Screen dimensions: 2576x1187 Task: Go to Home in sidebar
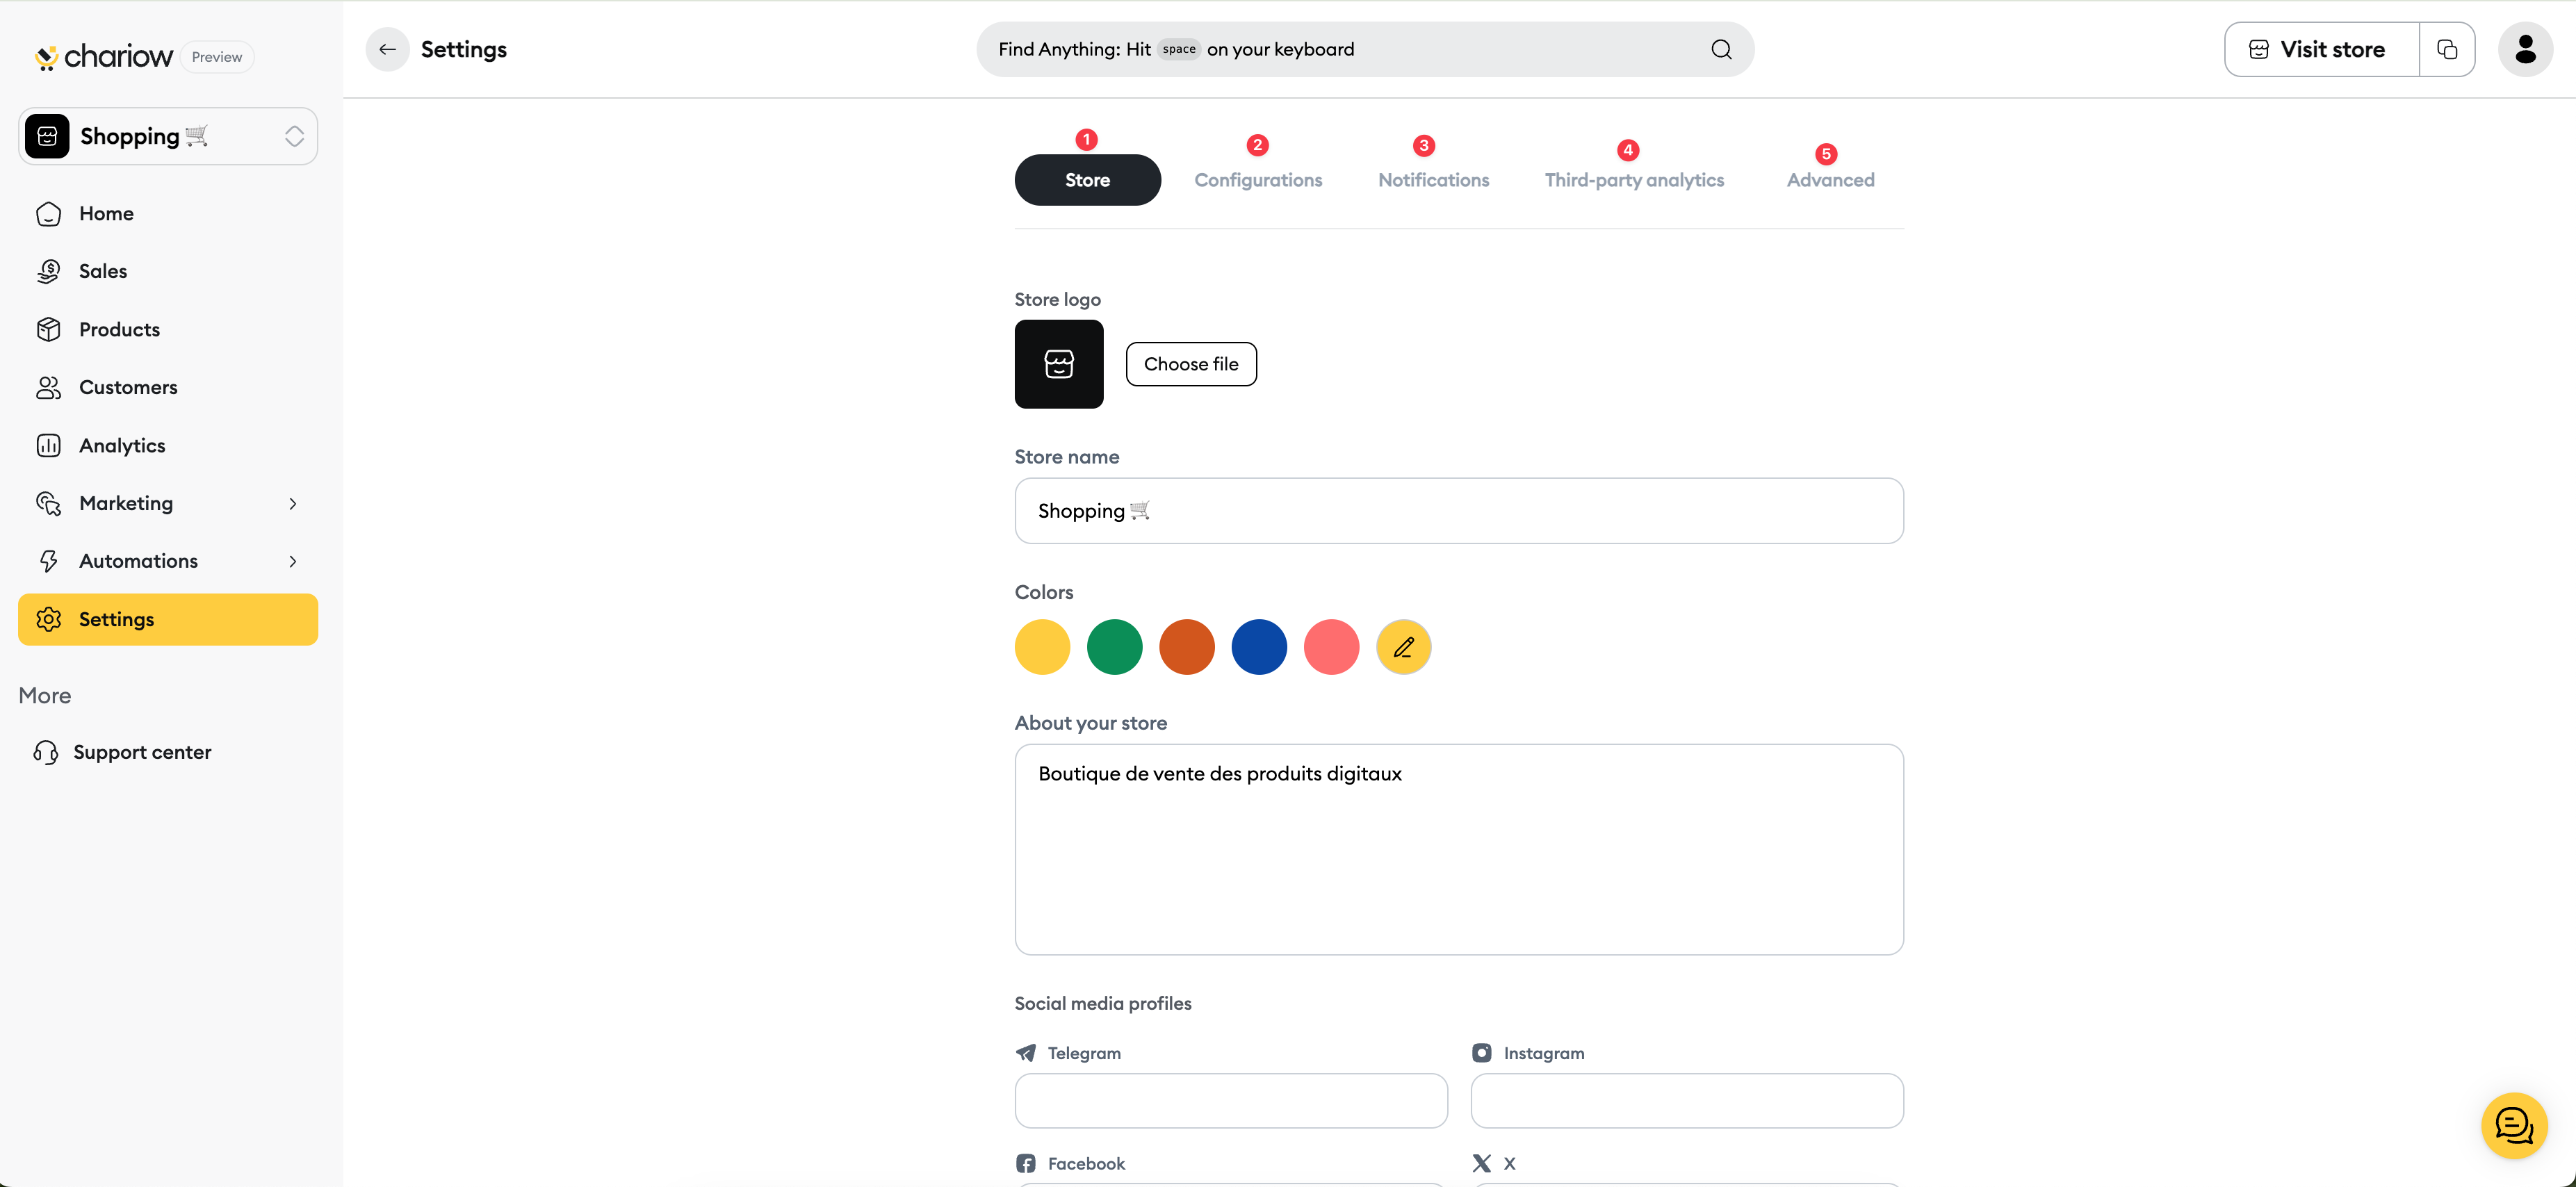(x=168, y=213)
